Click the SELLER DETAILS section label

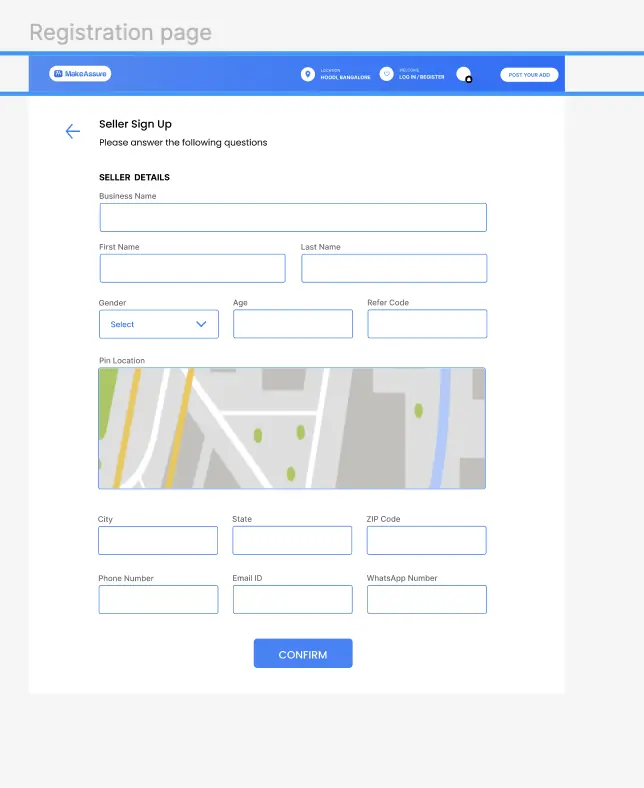tap(134, 177)
